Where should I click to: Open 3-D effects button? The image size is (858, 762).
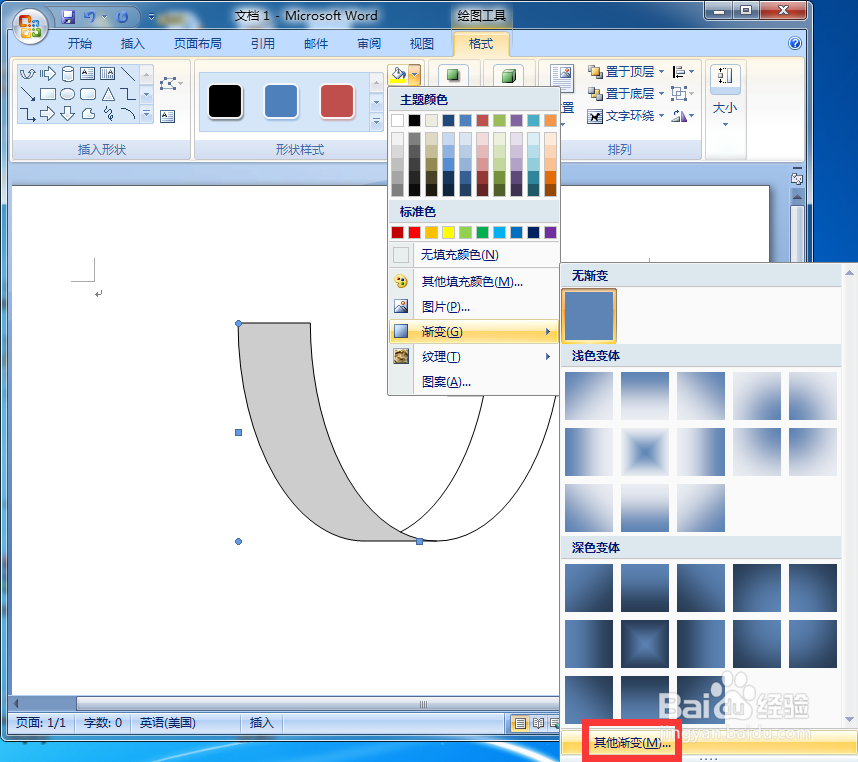pos(509,75)
